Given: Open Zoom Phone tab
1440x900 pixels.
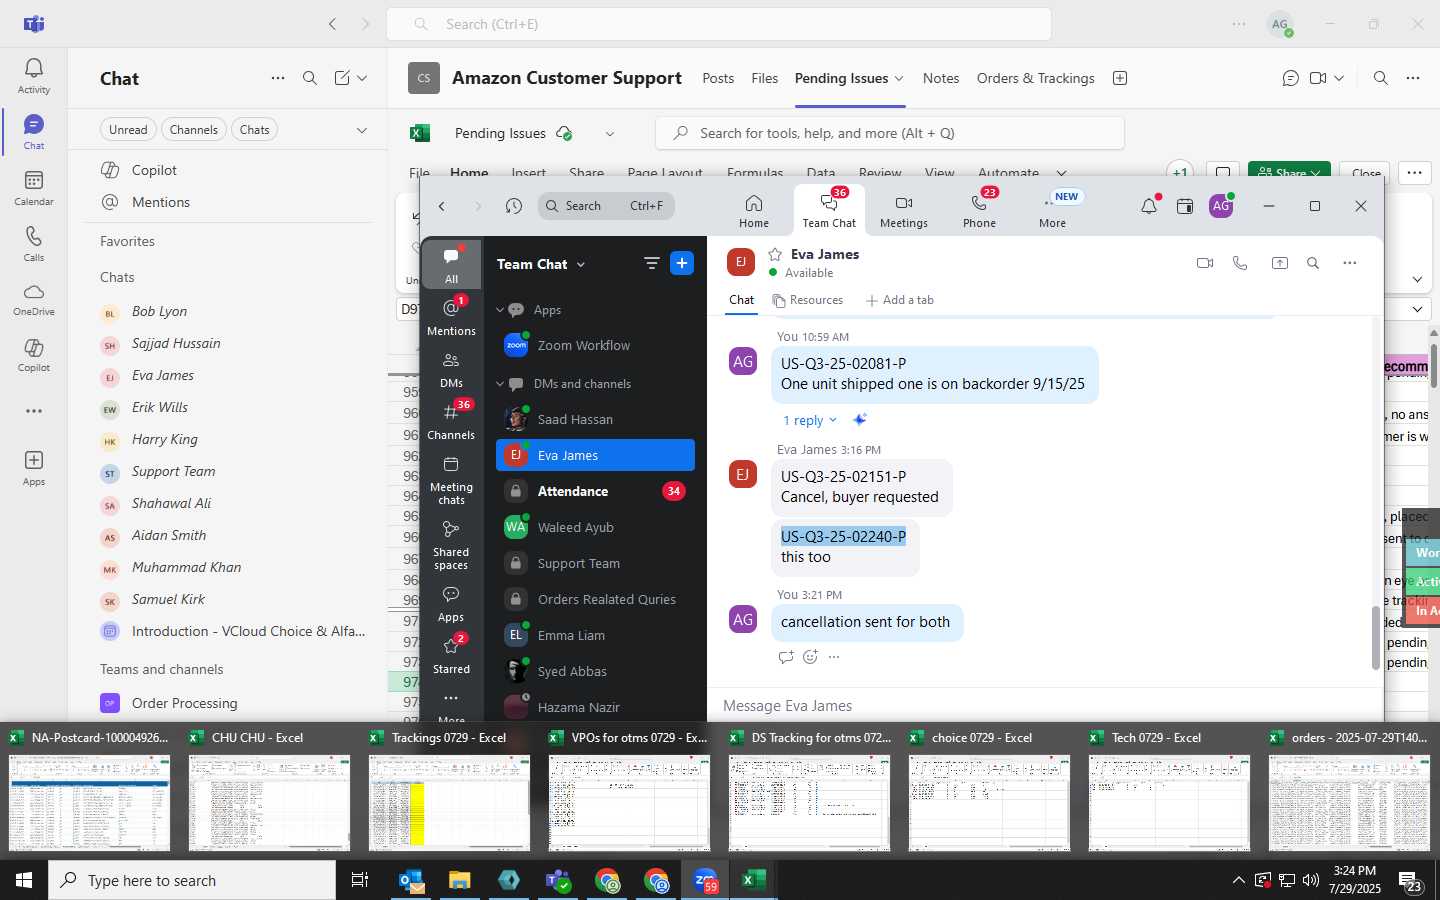Looking at the screenshot, I should pos(979,211).
